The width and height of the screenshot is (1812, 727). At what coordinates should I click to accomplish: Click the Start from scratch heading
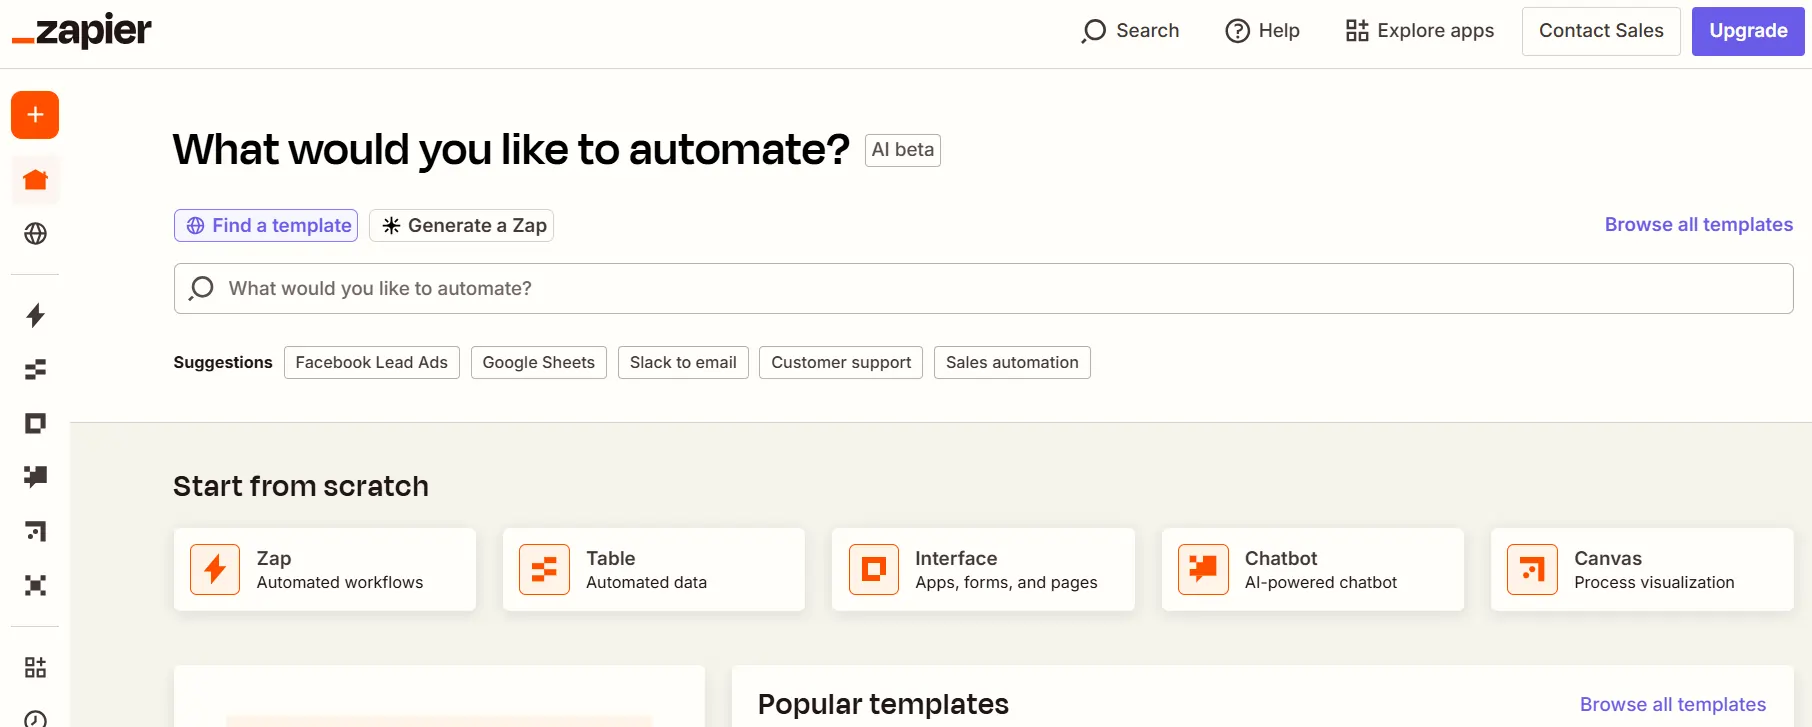point(301,486)
